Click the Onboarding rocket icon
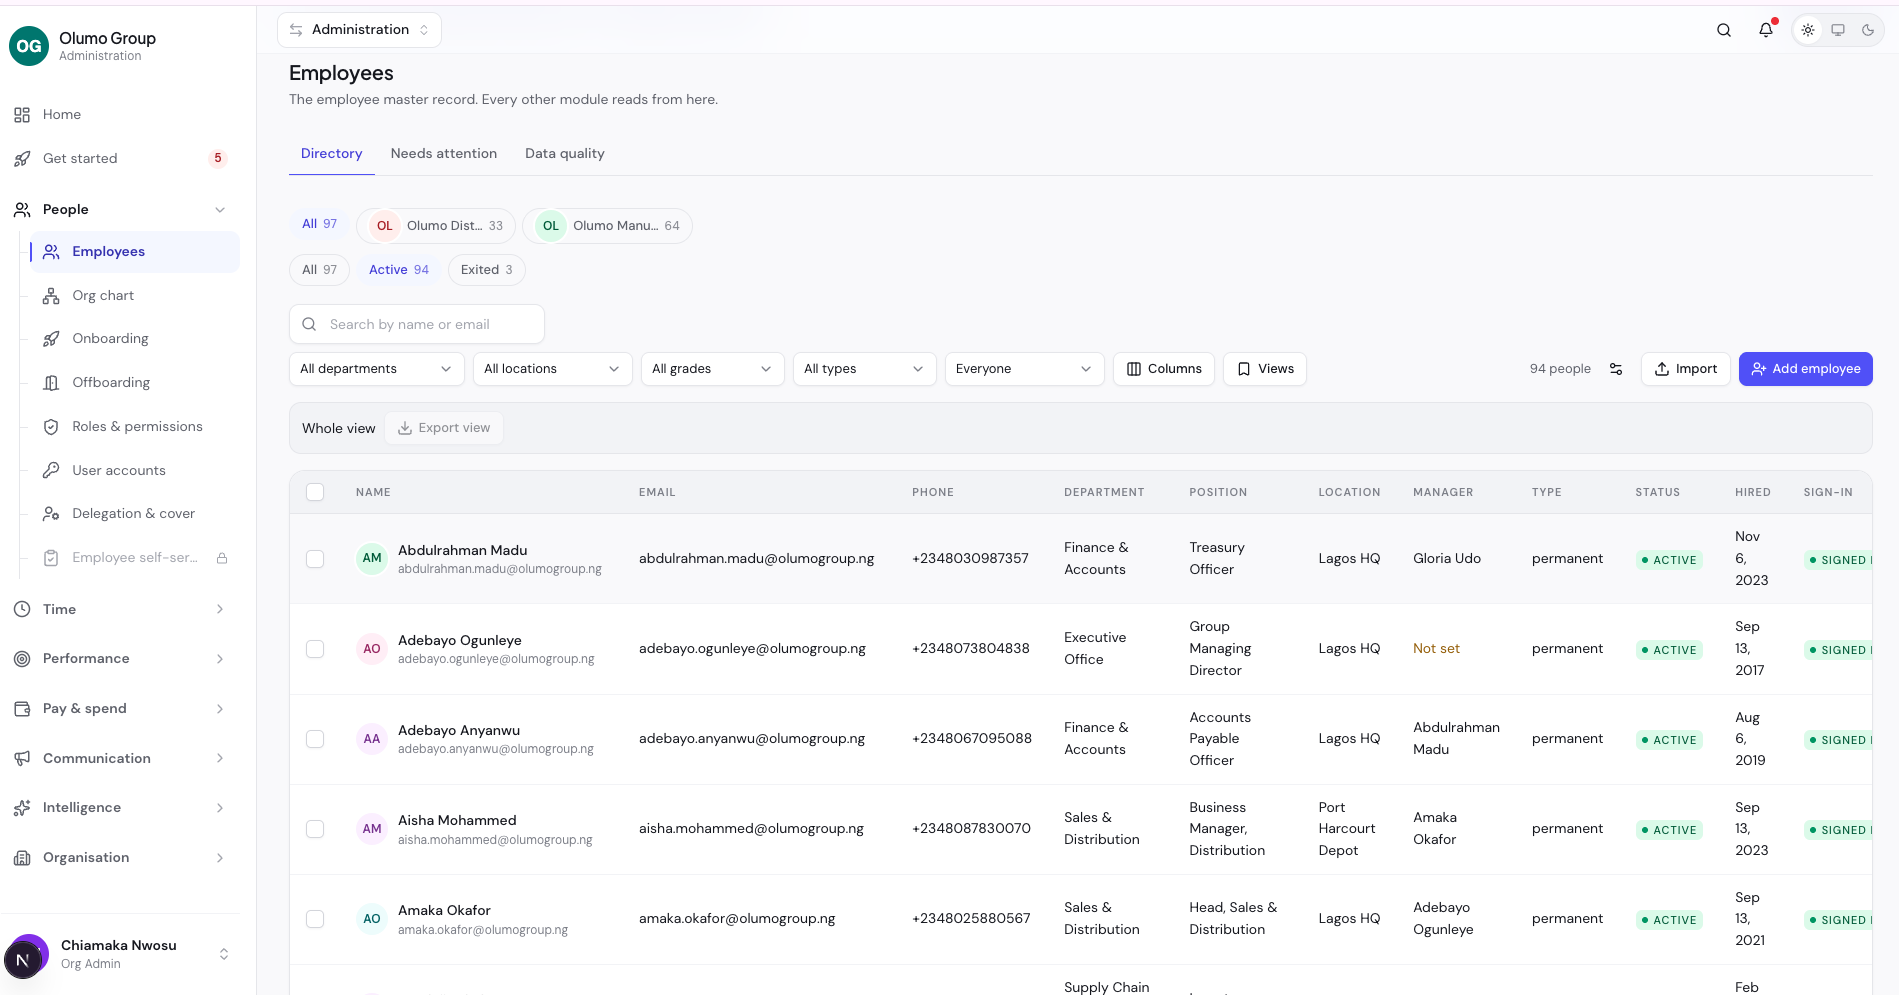The image size is (1899, 995). pyautogui.click(x=51, y=339)
